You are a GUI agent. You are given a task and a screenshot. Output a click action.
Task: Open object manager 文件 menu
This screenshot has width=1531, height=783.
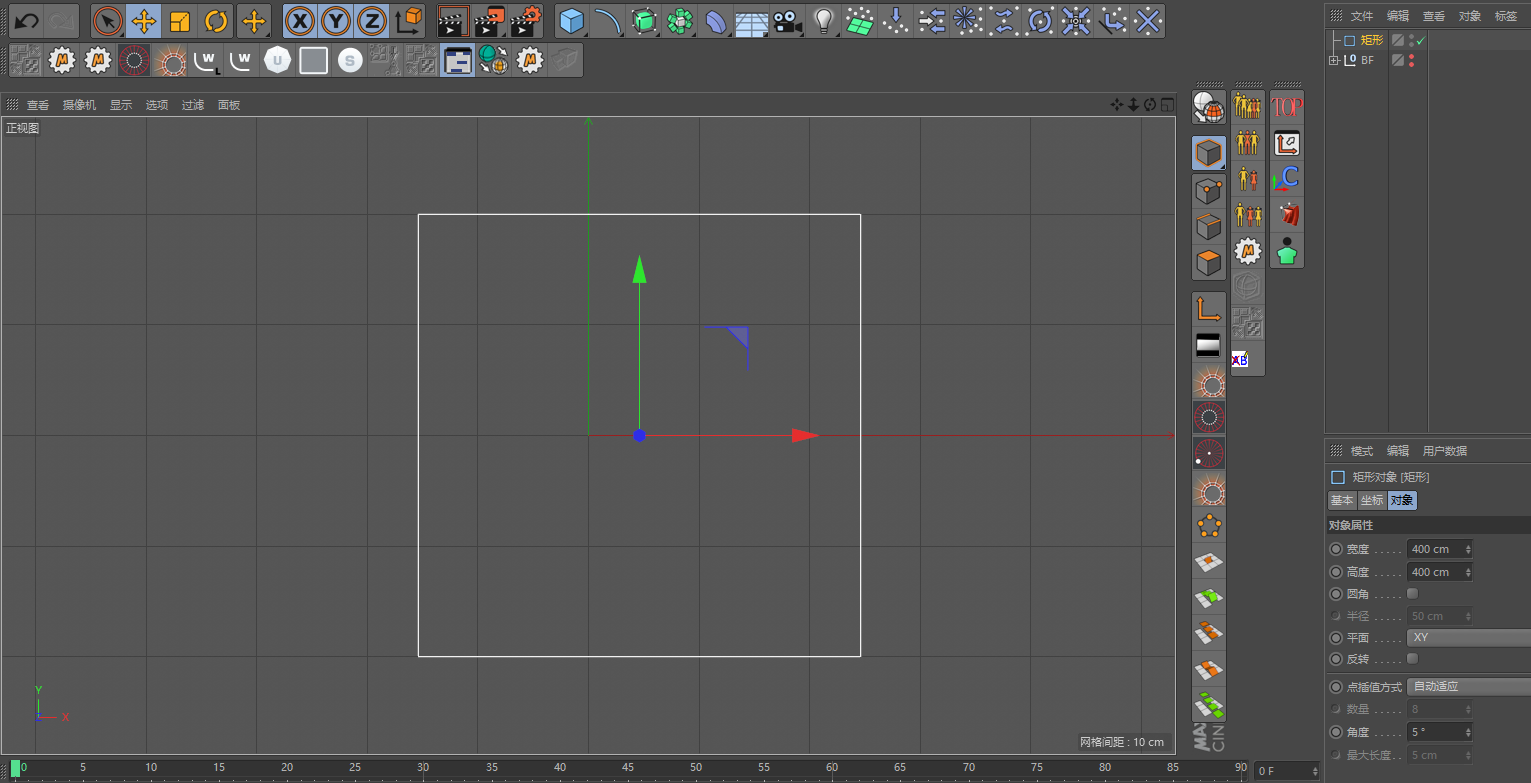click(x=1362, y=16)
